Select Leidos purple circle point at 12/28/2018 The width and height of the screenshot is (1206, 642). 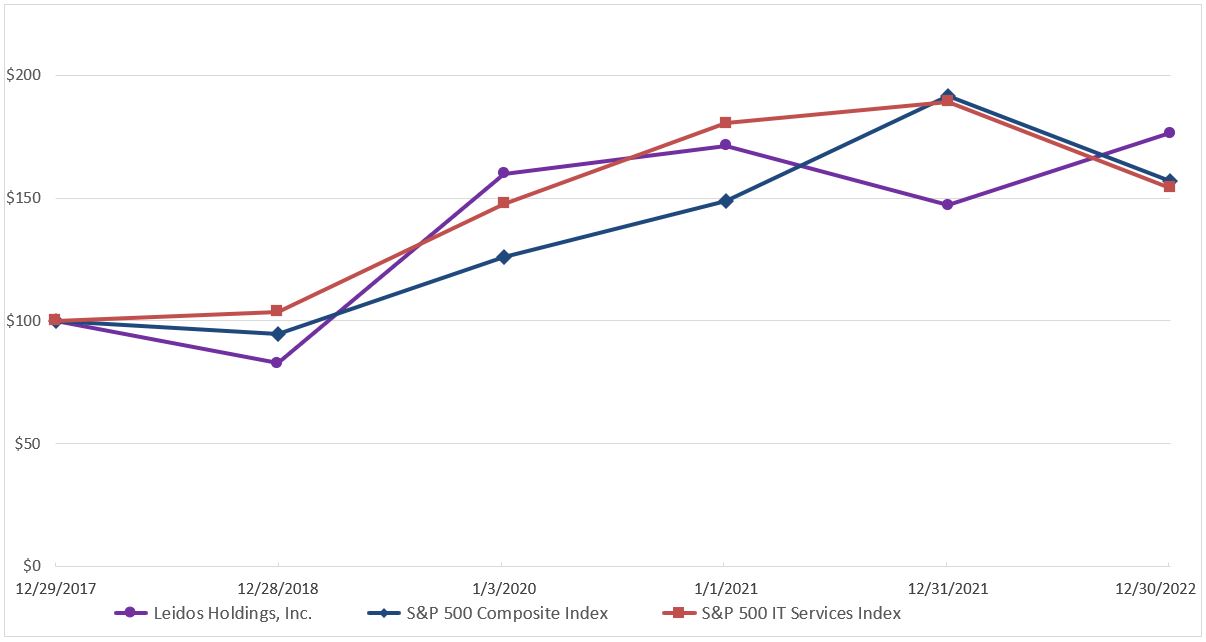(277, 363)
